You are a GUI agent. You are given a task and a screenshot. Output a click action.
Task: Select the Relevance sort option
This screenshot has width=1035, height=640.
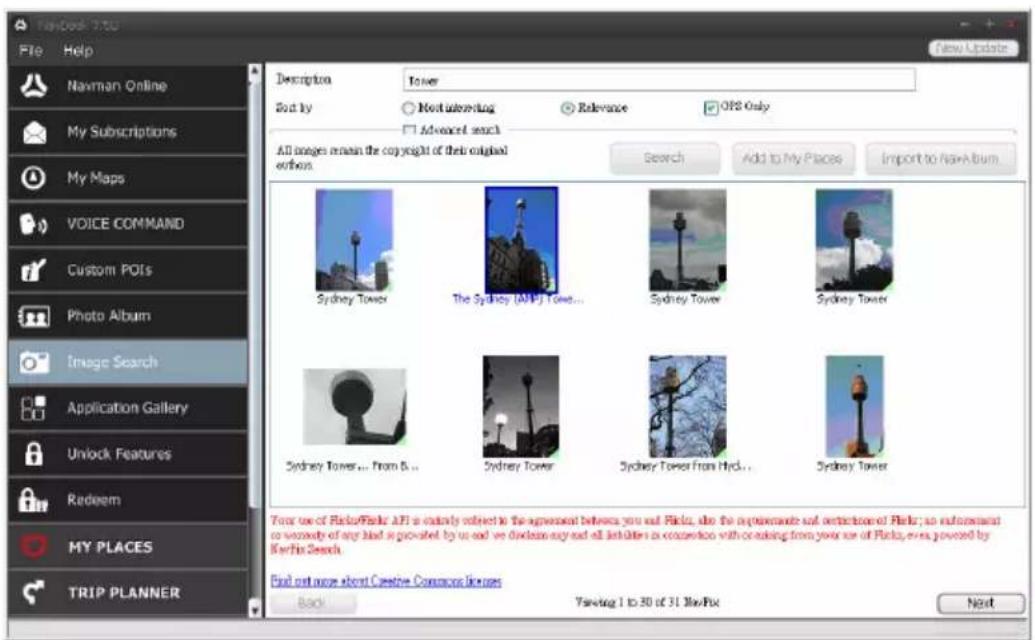click(567, 108)
